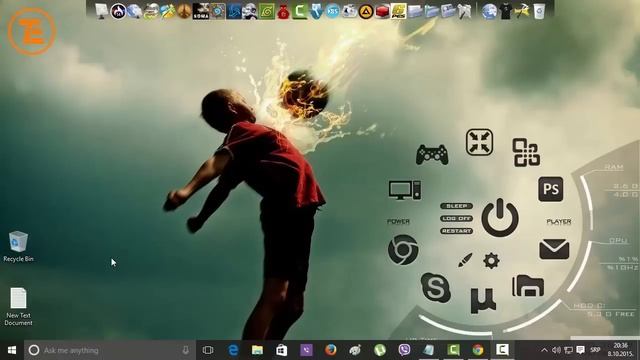
Task: Open the gear settings icon in the launcher
Action: [x=491, y=260]
